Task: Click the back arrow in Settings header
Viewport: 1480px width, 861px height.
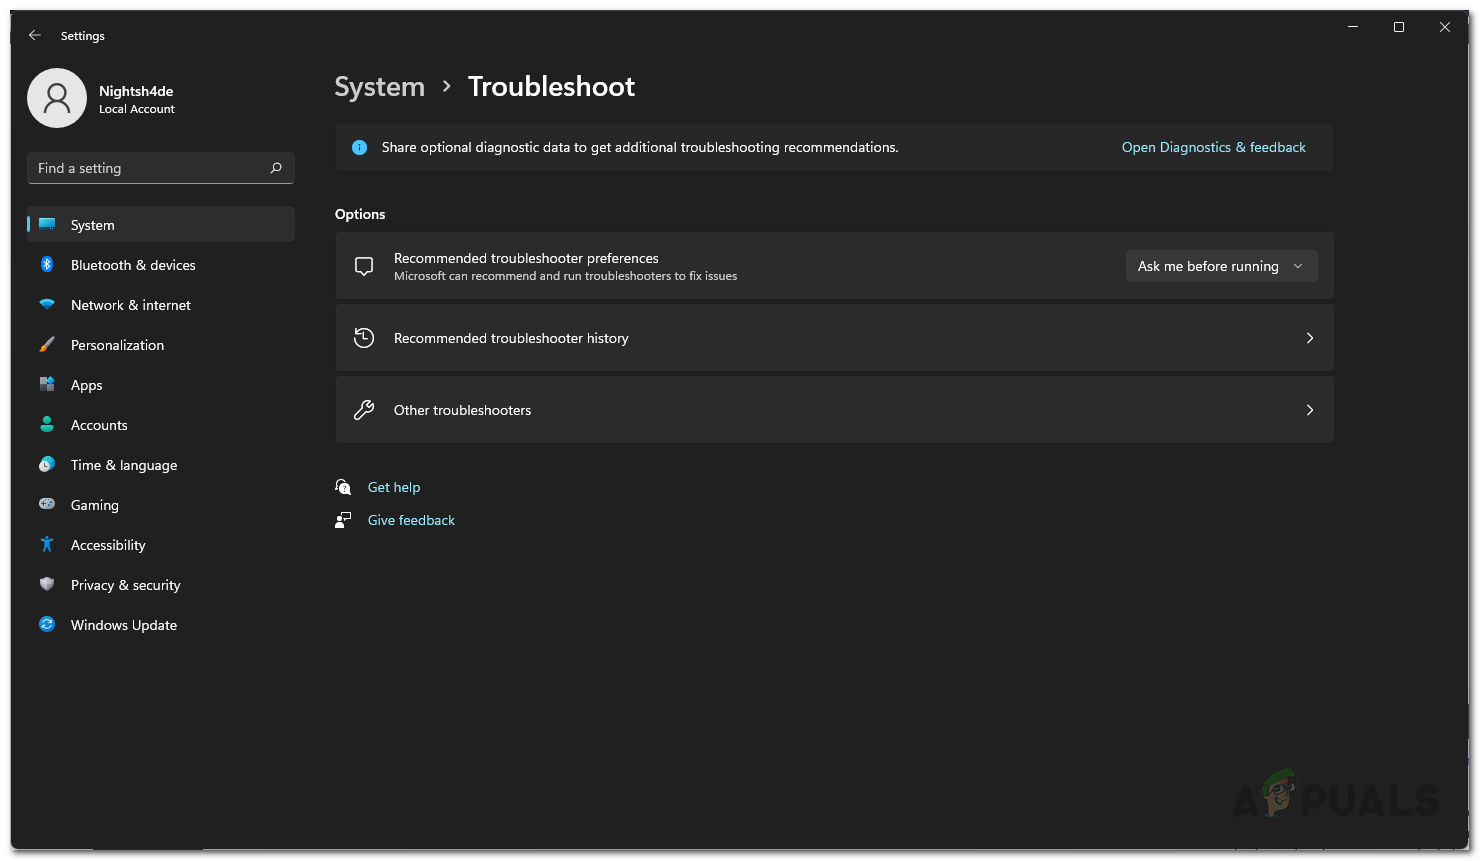Action: pos(35,35)
